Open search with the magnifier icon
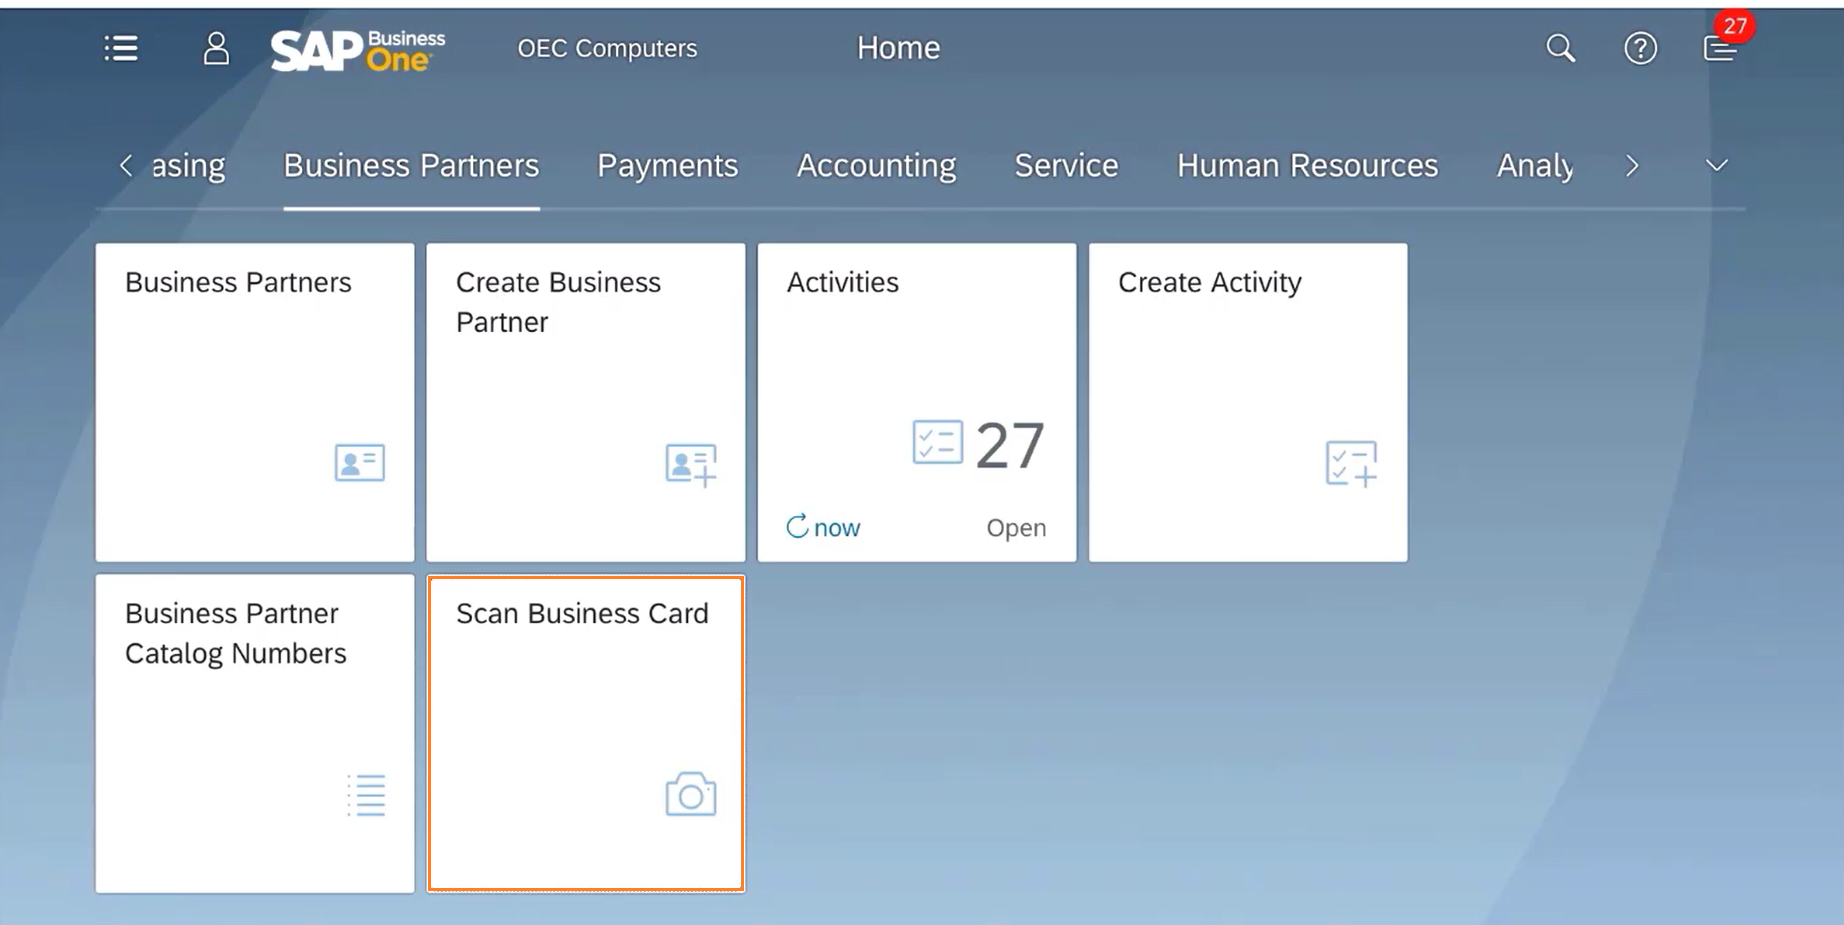 pos(1560,48)
